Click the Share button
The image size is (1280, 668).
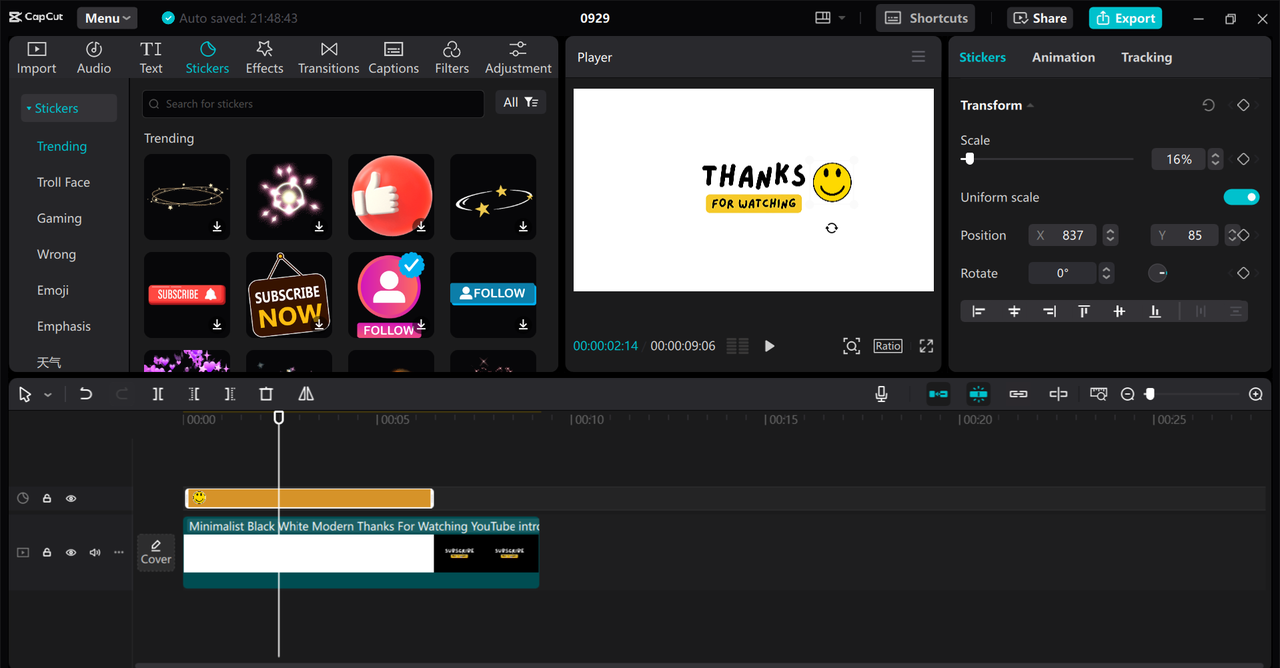[1040, 18]
